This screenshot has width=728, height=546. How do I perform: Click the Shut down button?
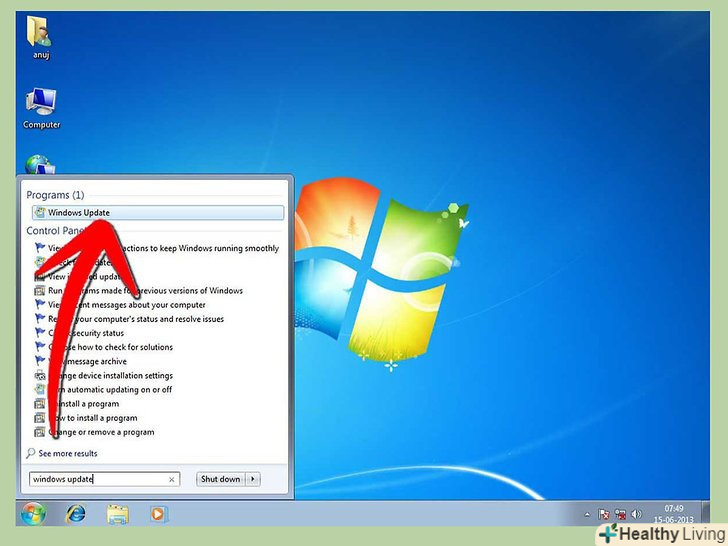(x=221, y=479)
